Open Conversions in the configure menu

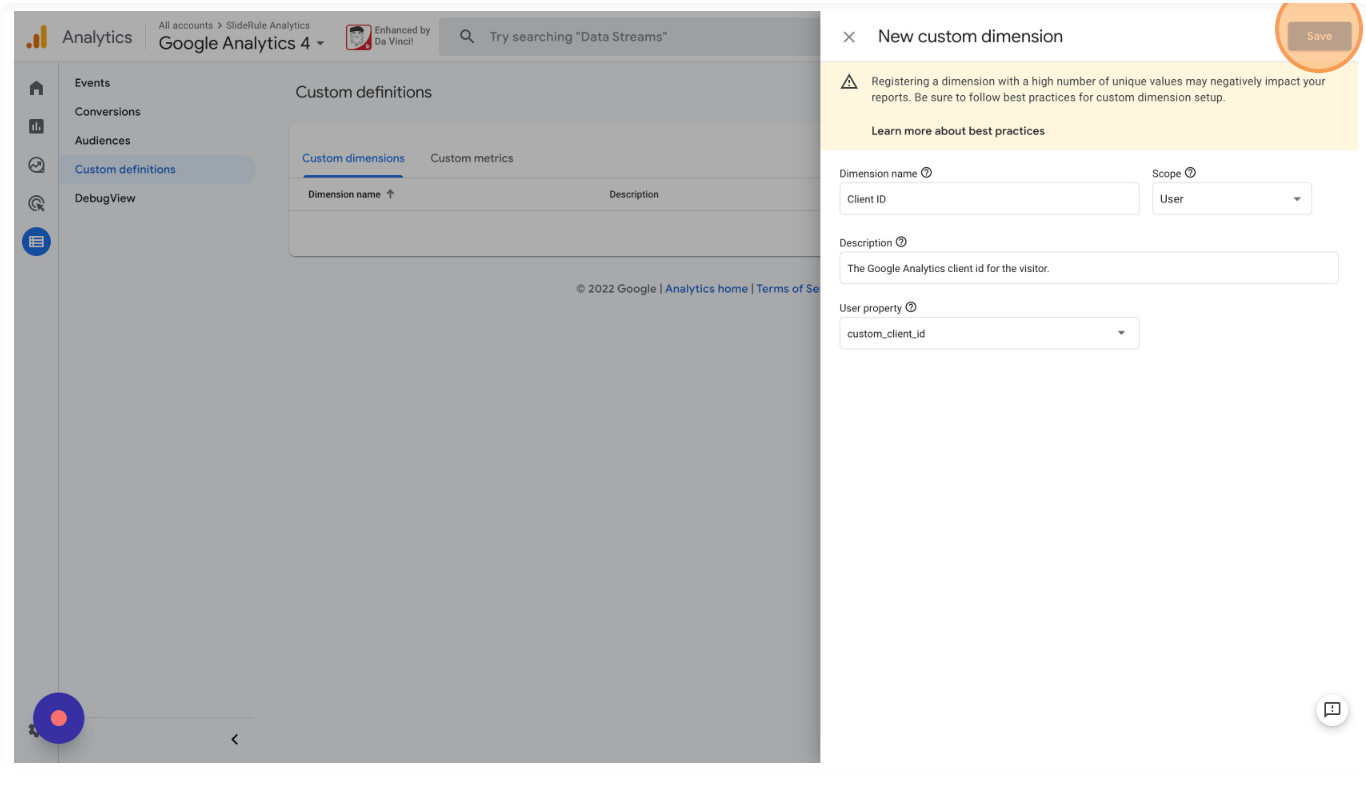coord(107,112)
